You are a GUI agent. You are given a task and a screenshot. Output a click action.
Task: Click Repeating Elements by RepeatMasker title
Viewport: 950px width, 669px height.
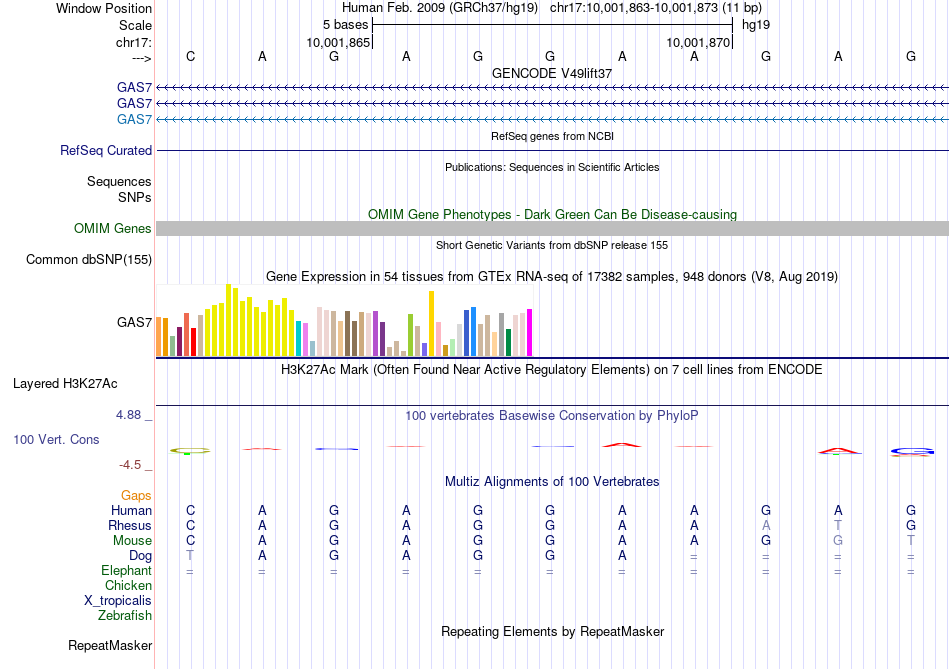click(x=552, y=631)
